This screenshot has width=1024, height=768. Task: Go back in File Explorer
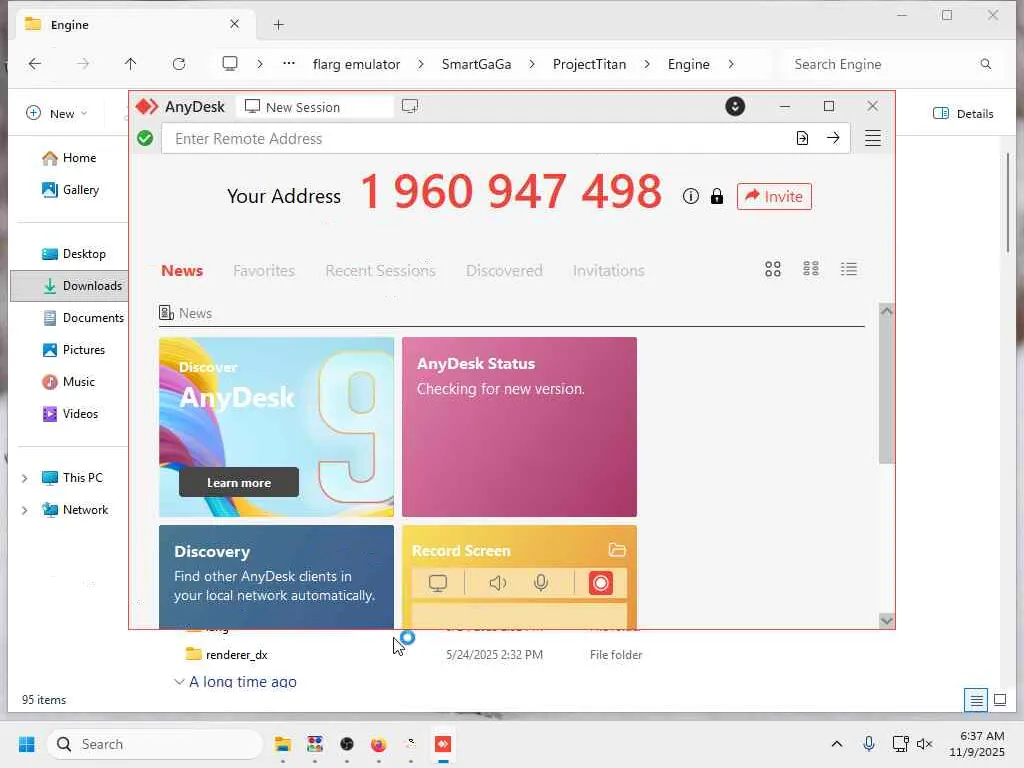point(35,64)
